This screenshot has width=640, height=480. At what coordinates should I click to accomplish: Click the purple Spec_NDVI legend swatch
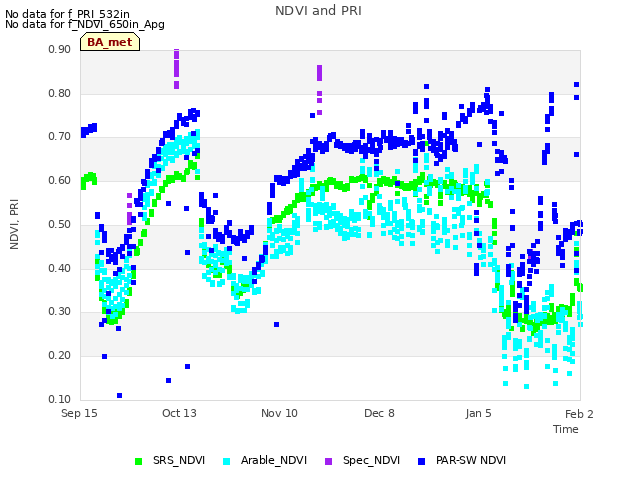[x=329, y=461]
